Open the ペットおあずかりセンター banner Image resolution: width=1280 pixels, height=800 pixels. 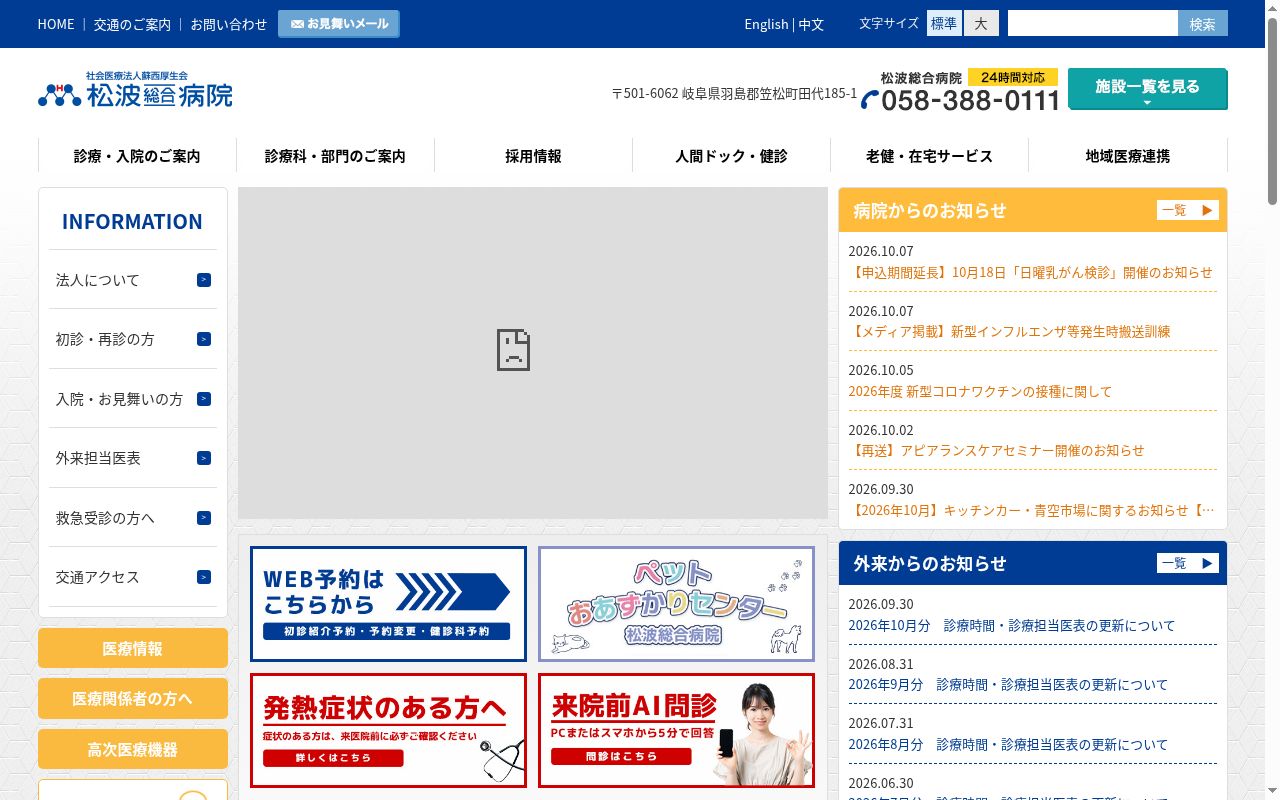(x=676, y=604)
